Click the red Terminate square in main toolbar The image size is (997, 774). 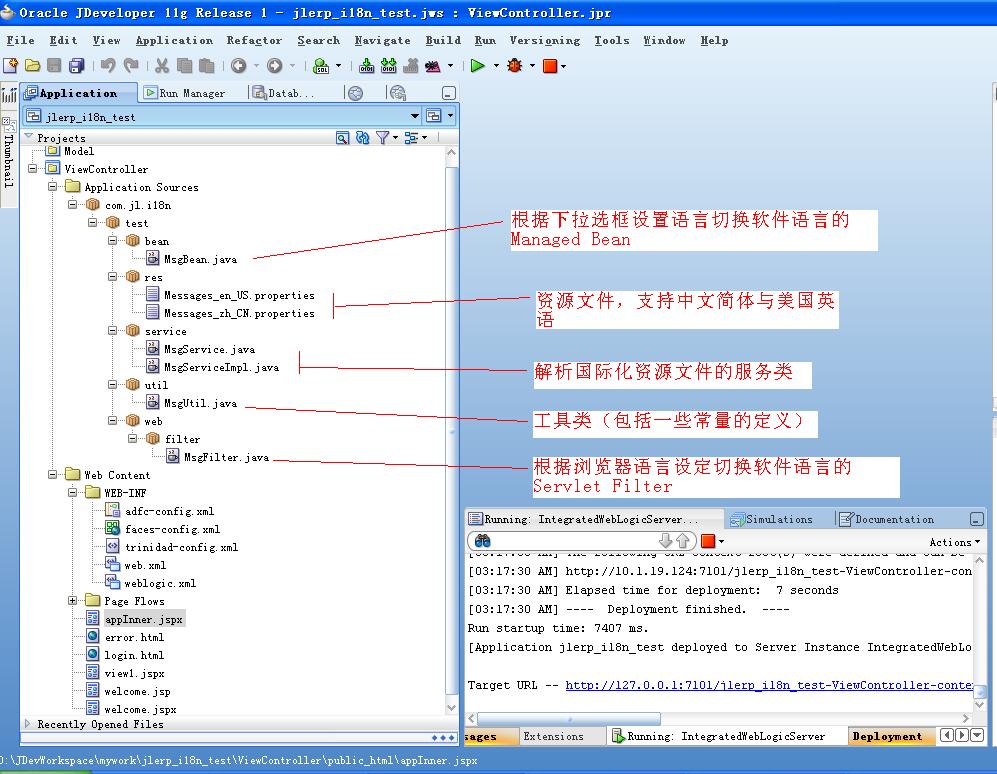tap(550, 66)
